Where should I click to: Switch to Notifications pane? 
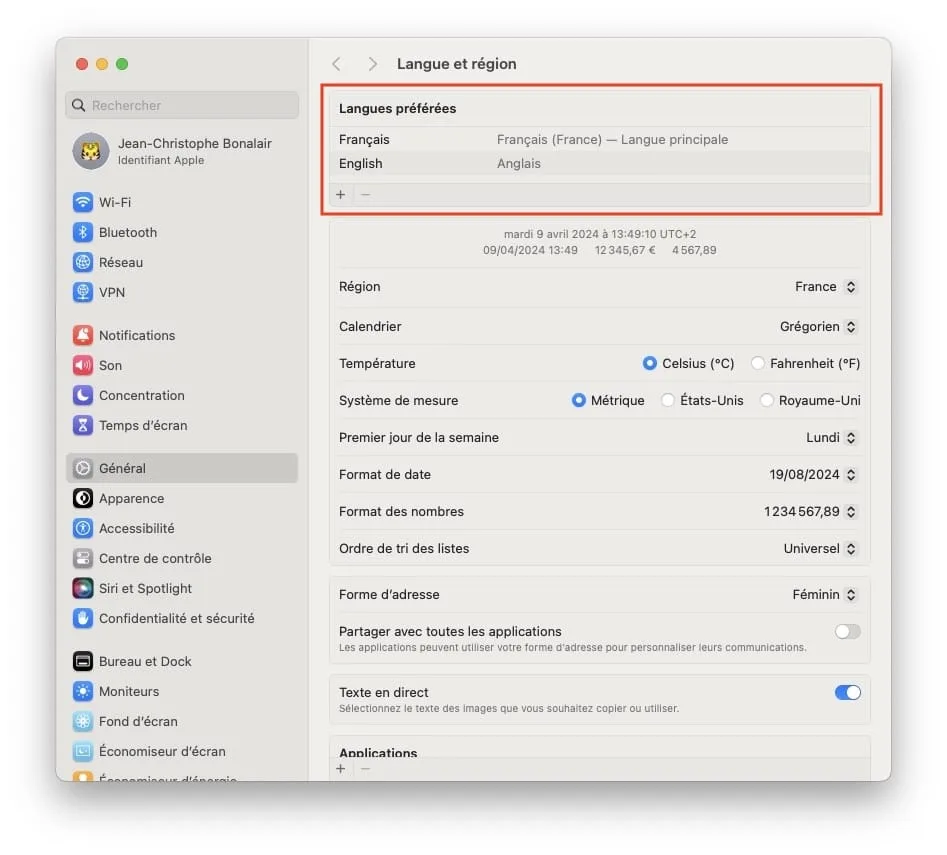(x=182, y=335)
